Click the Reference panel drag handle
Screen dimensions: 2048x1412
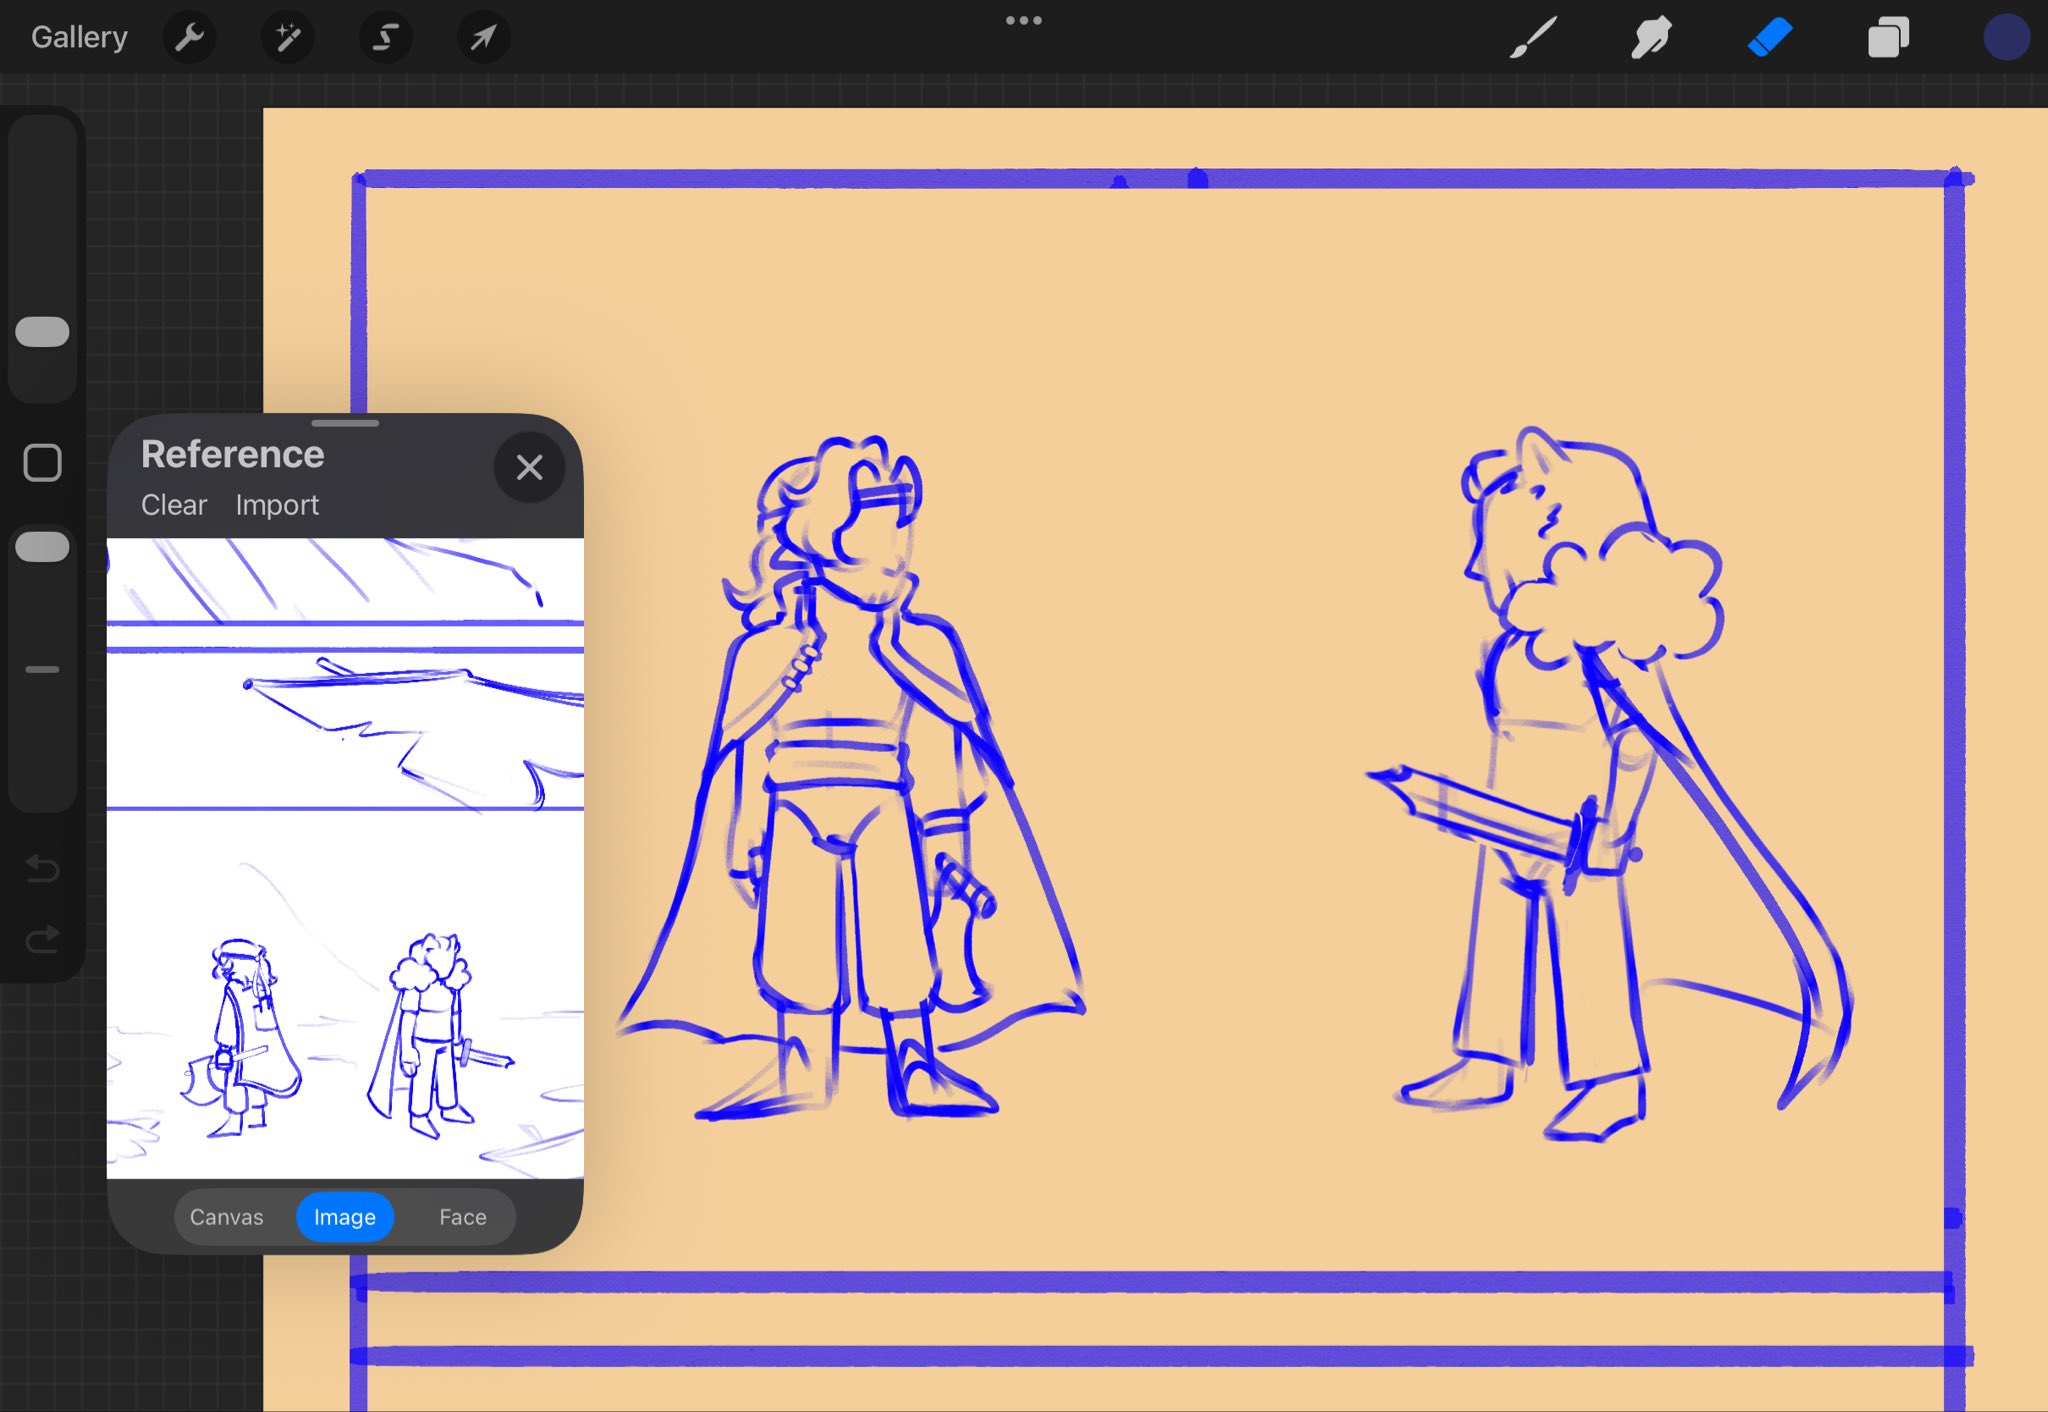345,423
